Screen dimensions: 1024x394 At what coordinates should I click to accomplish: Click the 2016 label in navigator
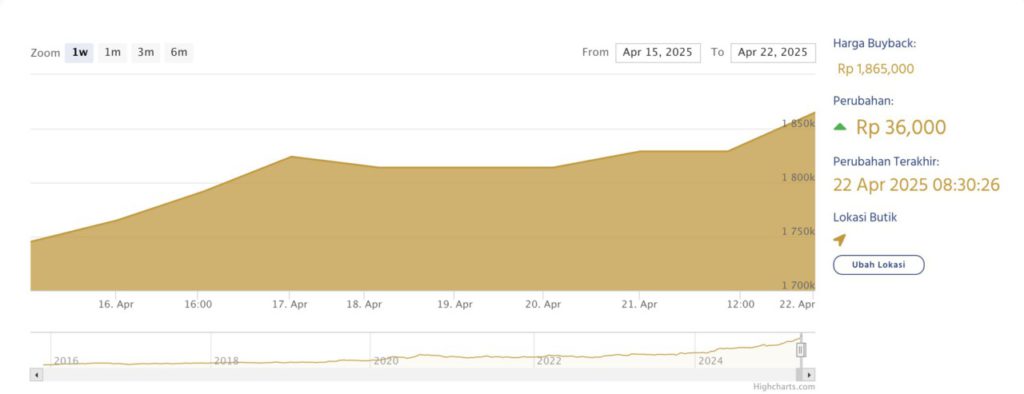click(x=66, y=361)
